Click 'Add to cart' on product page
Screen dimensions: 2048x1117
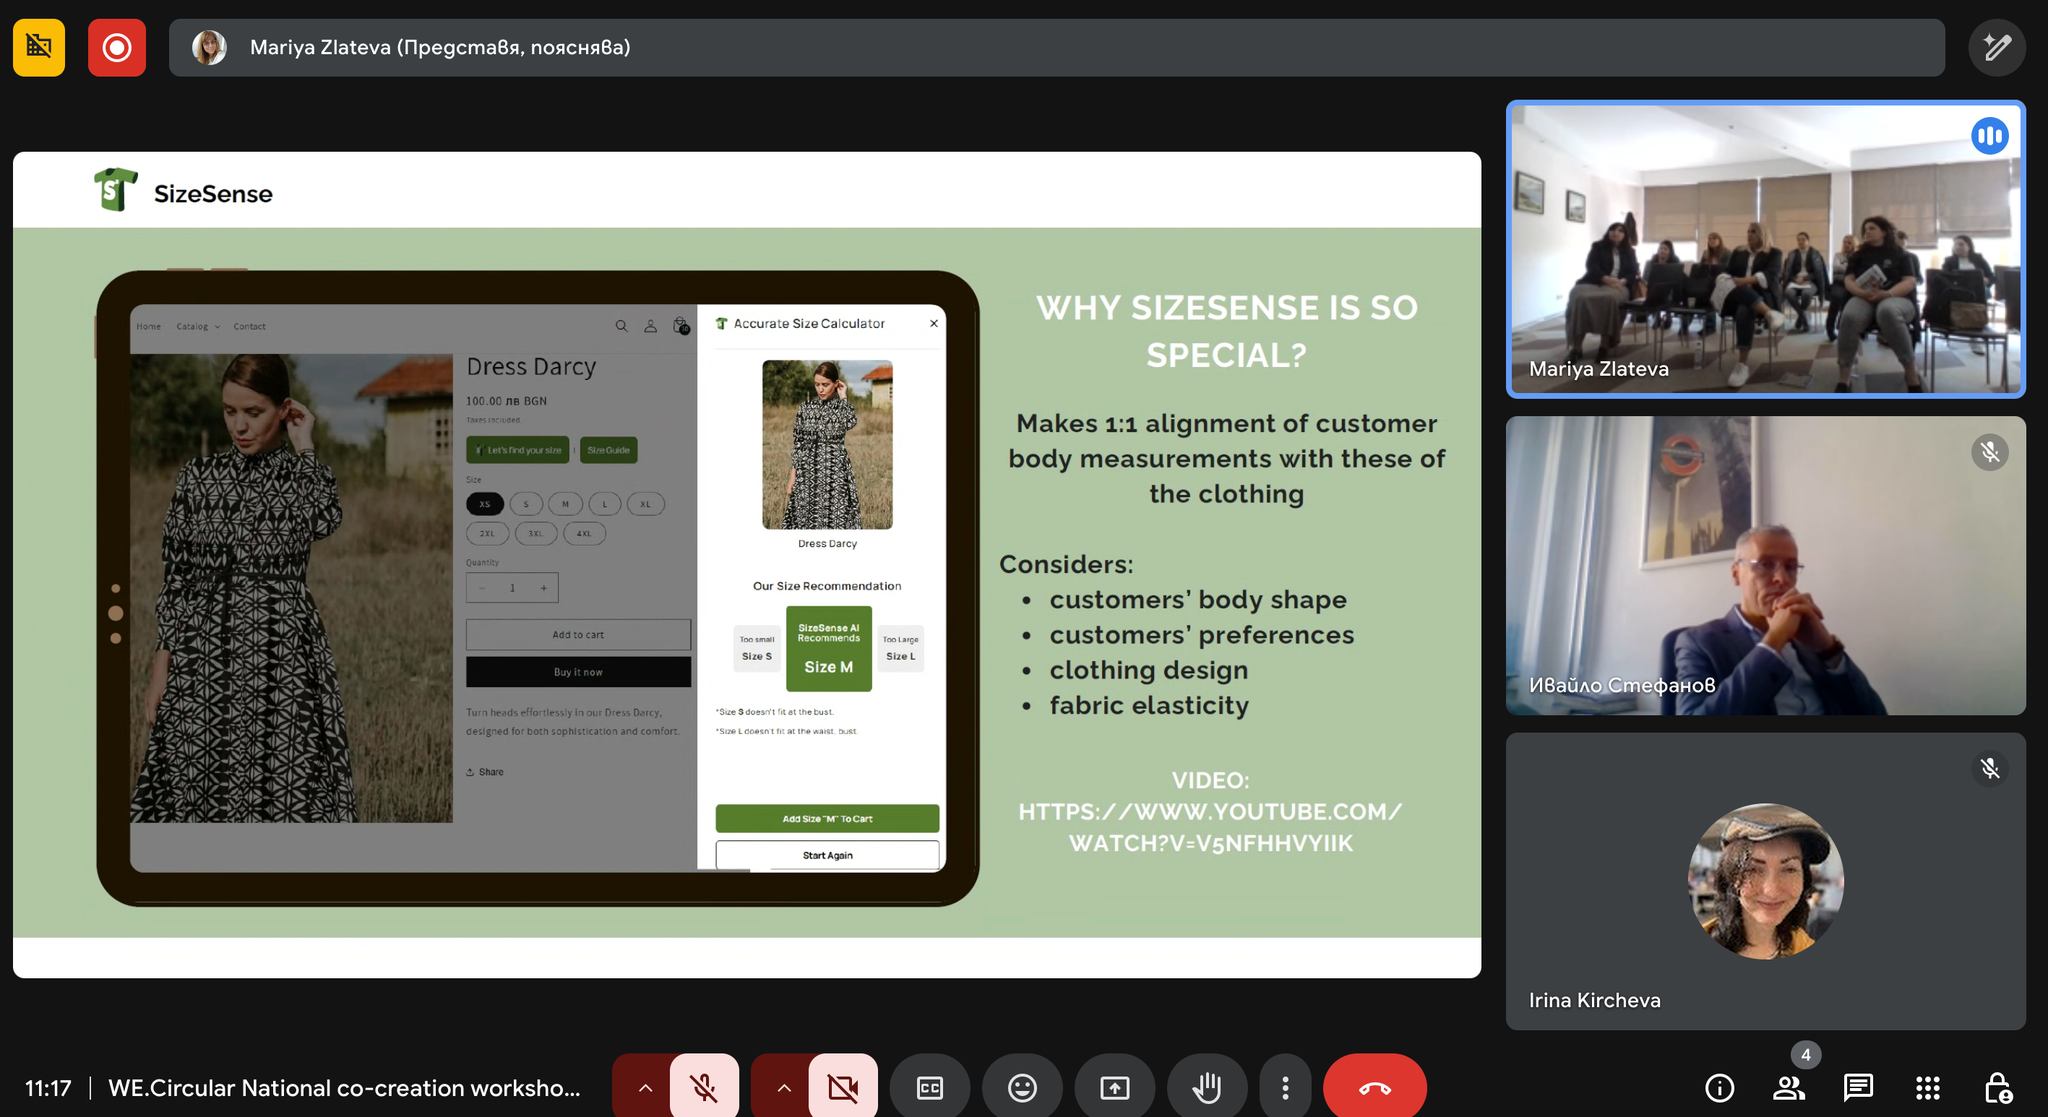tap(578, 634)
